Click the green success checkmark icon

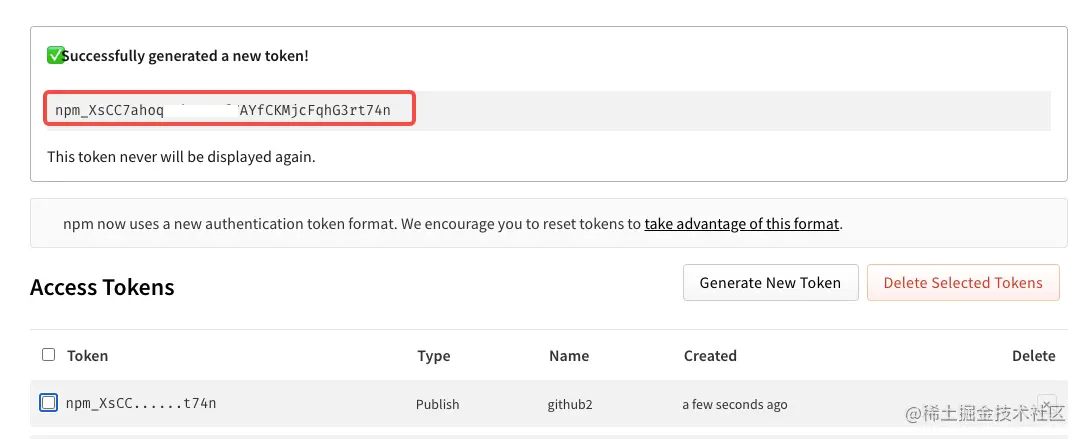point(55,56)
